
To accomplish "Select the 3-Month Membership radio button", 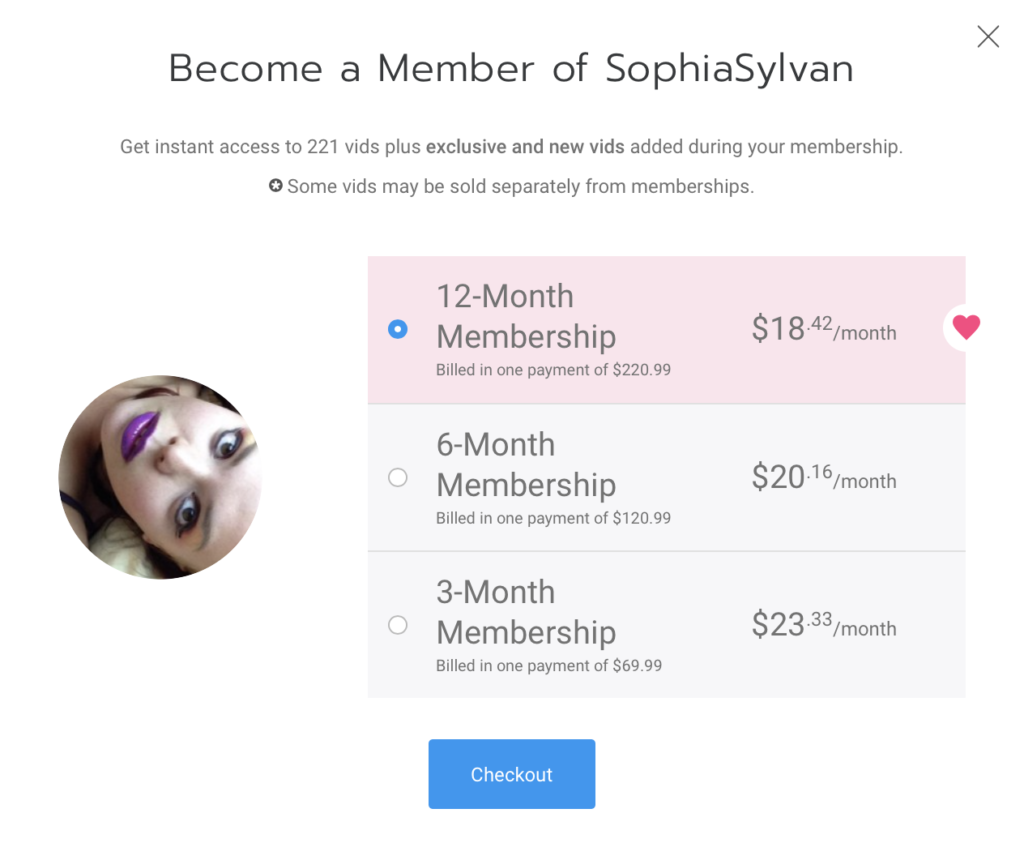I will point(398,625).
